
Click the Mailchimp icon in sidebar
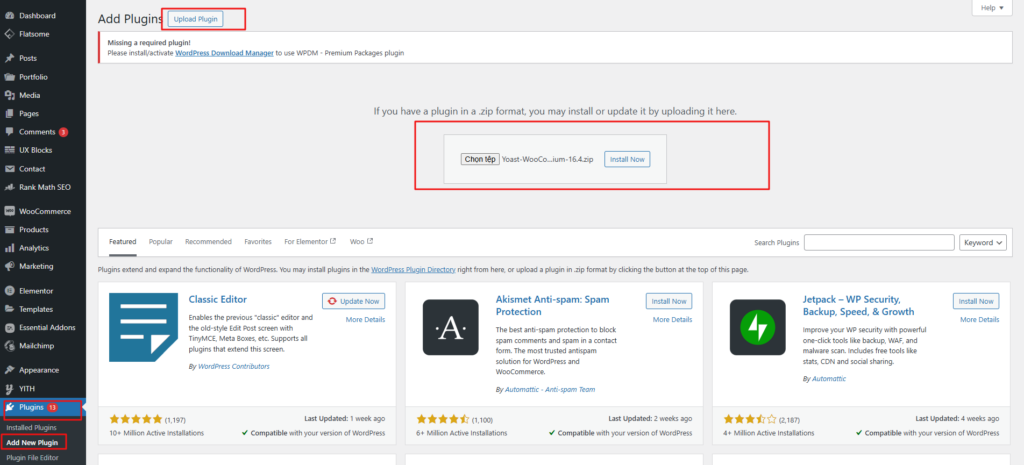click(9, 345)
